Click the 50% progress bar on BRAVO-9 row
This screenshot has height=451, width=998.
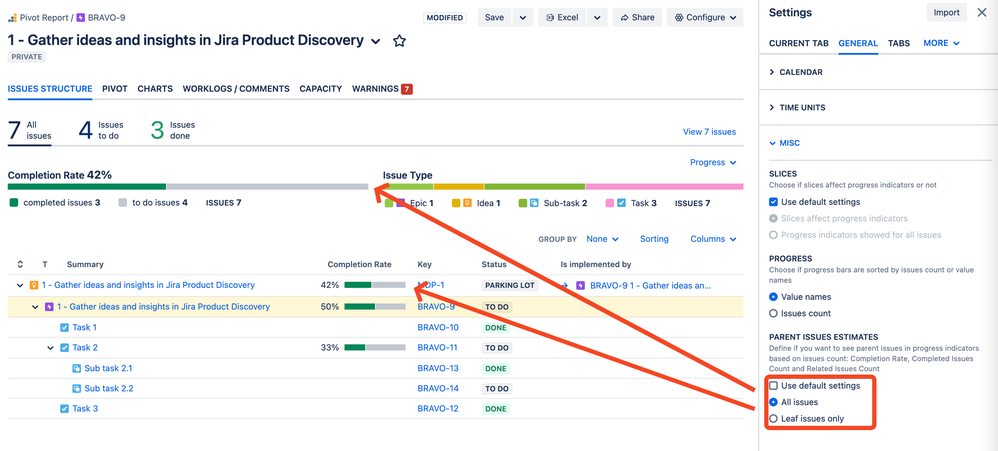[375, 307]
